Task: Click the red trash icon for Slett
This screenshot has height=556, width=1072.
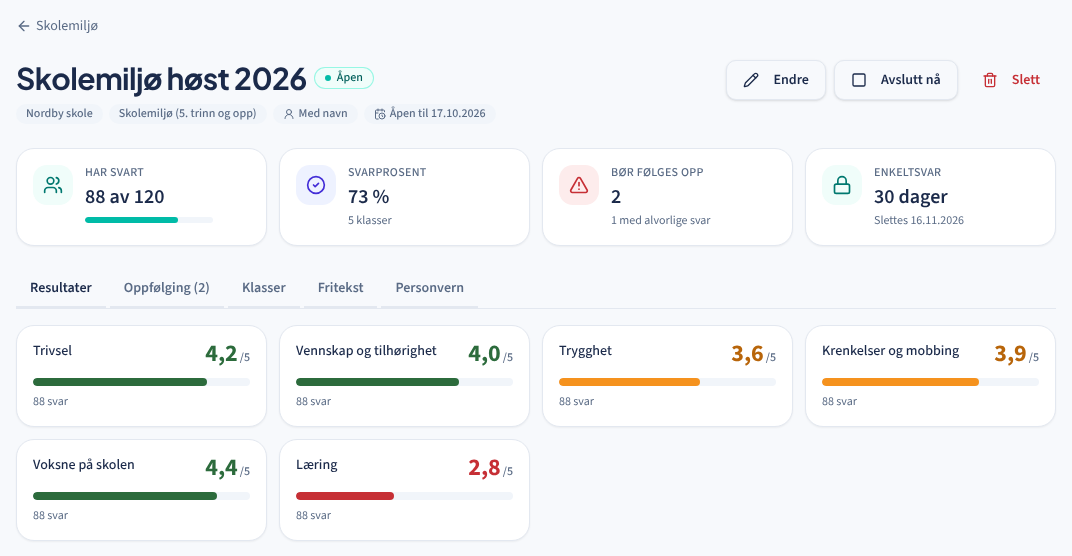Action: [989, 80]
